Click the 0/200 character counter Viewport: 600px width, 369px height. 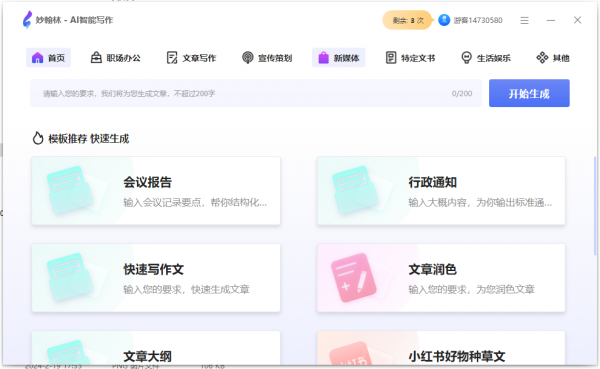tap(462, 93)
